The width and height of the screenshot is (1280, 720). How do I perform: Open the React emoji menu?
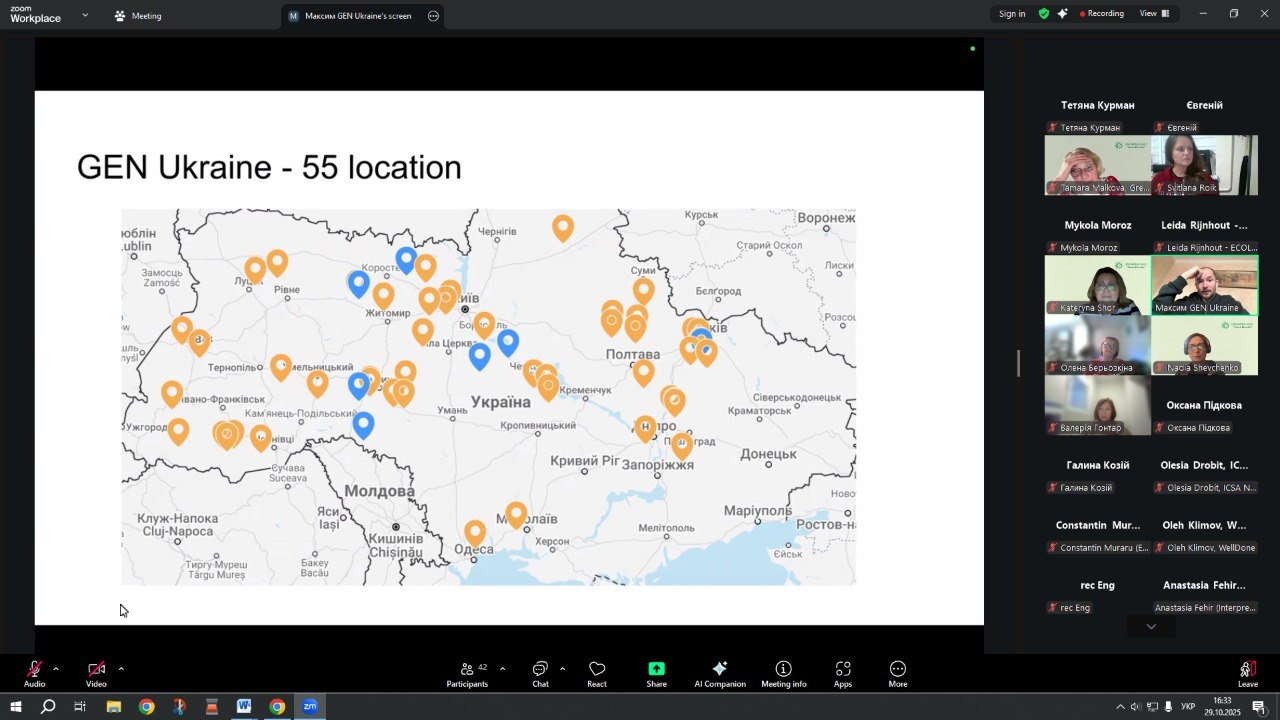tap(597, 674)
